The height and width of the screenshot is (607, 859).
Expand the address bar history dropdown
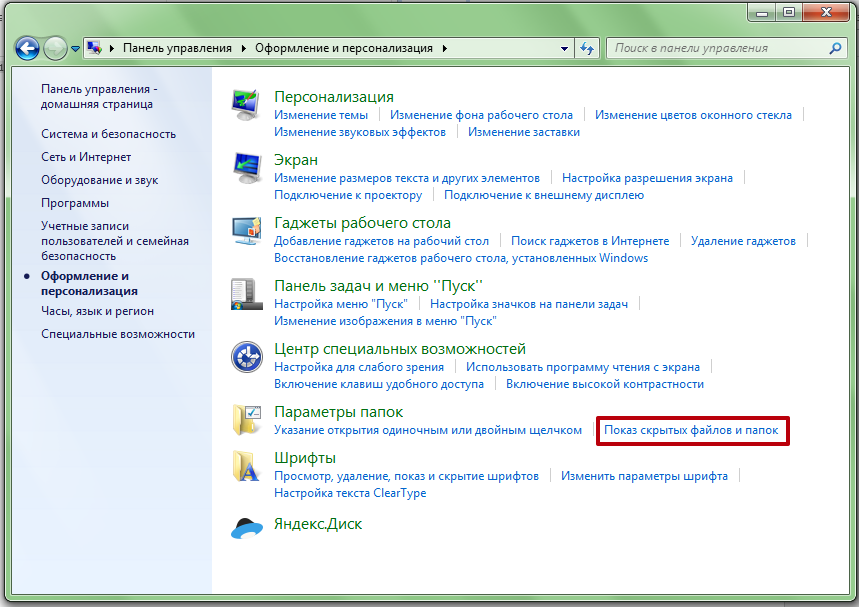coord(564,49)
